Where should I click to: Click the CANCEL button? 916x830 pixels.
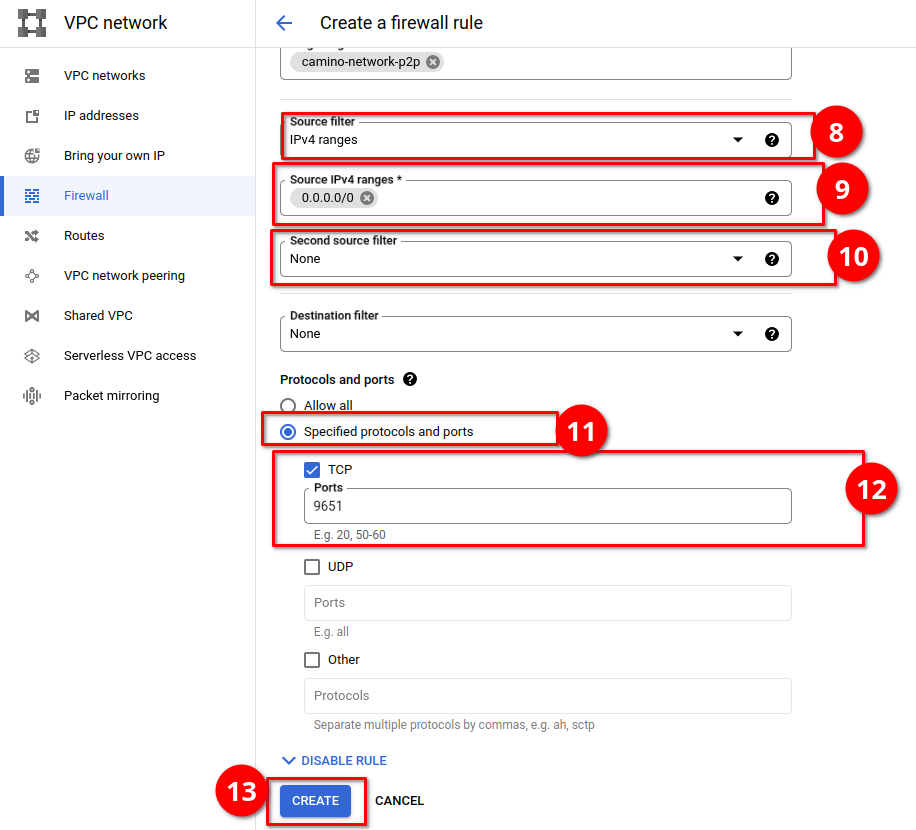click(x=399, y=801)
